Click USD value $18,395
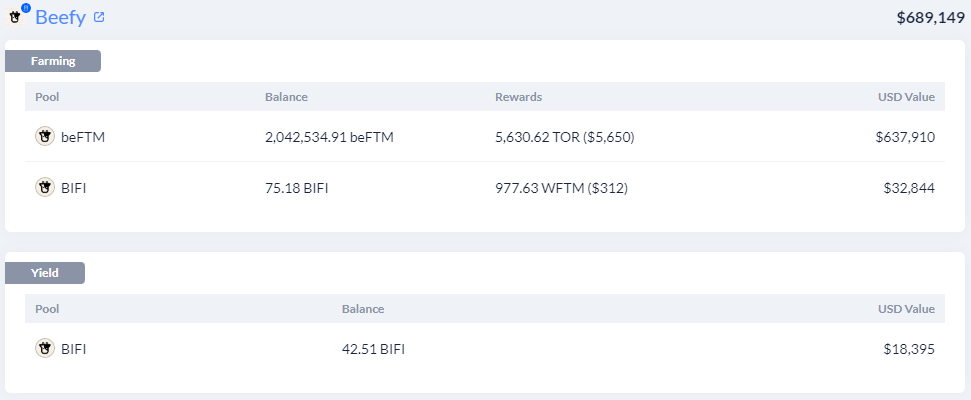This screenshot has height=400, width=971. click(x=909, y=349)
